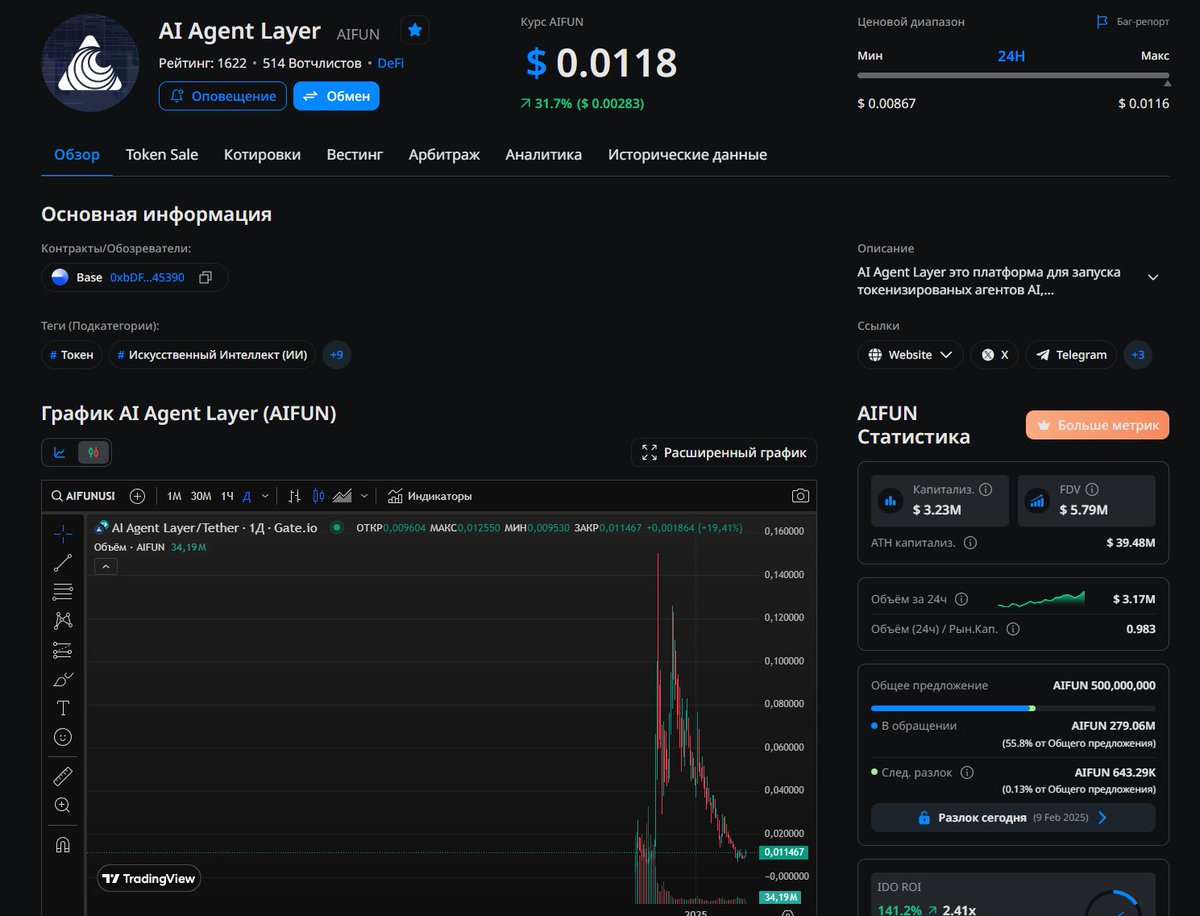Switch the chart view toggle to line mode

tap(60, 452)
